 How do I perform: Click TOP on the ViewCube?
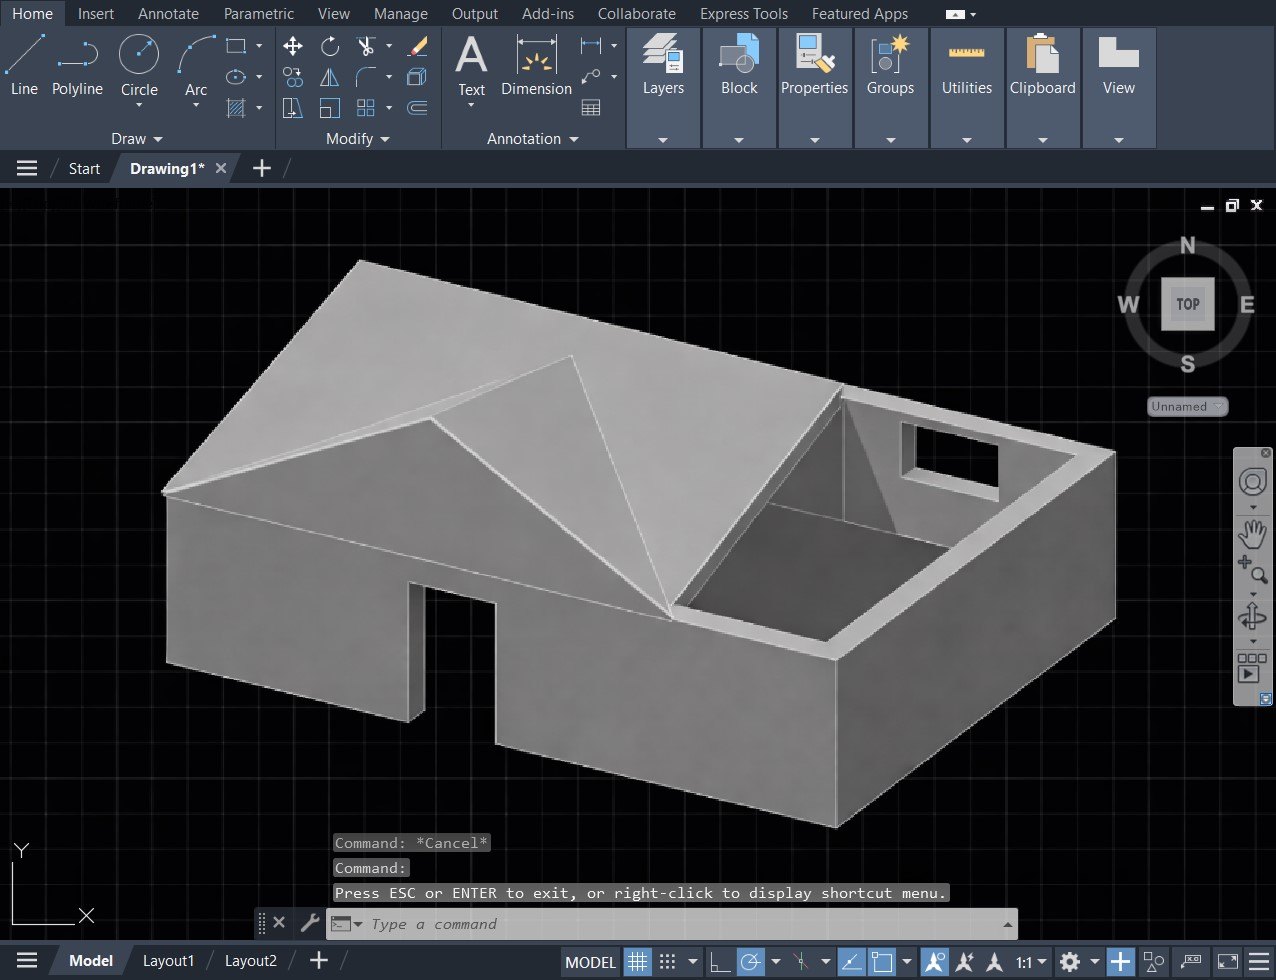pyautogui.click(x=1187, y=304)
